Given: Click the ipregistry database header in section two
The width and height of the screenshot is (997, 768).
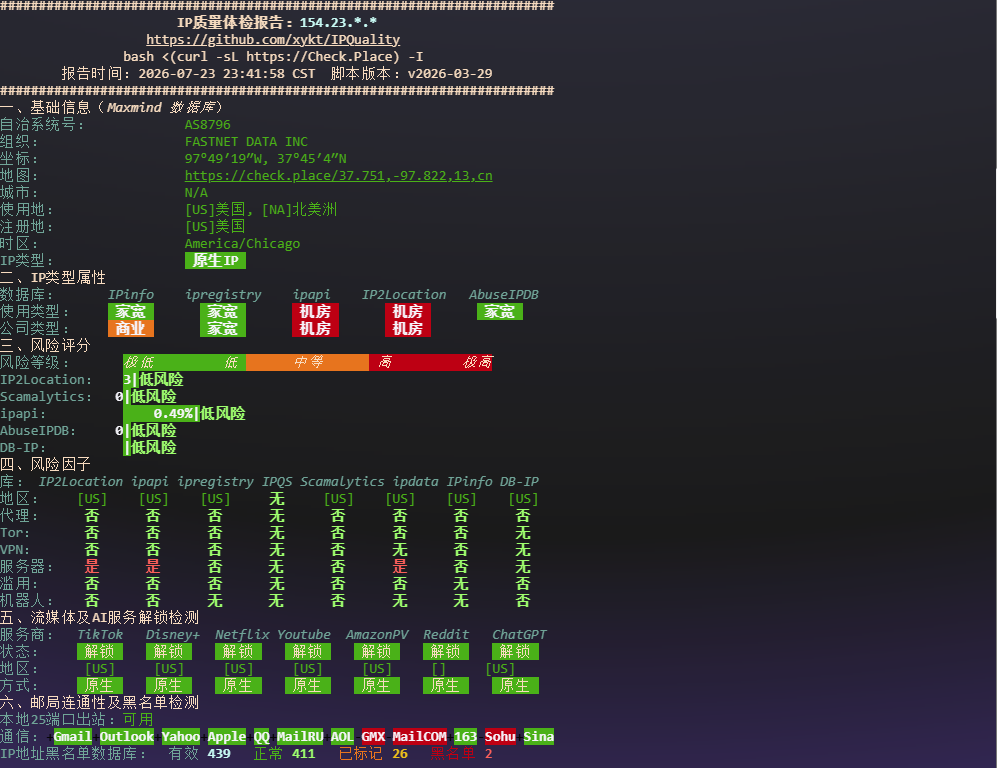Looking at the screenshot, I should tap(223, 295).
